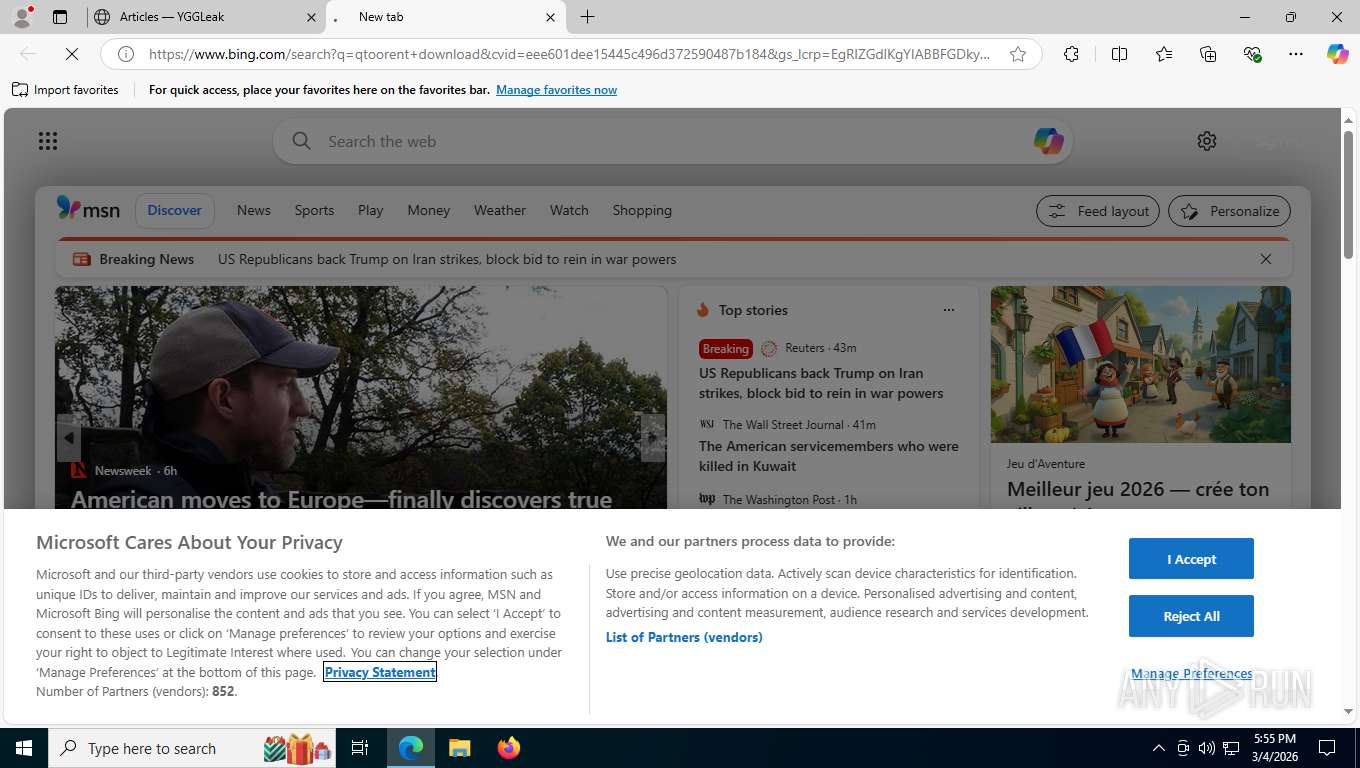1360x768 pixels.
Task: Open the Money tab
Action: [429, 210]
